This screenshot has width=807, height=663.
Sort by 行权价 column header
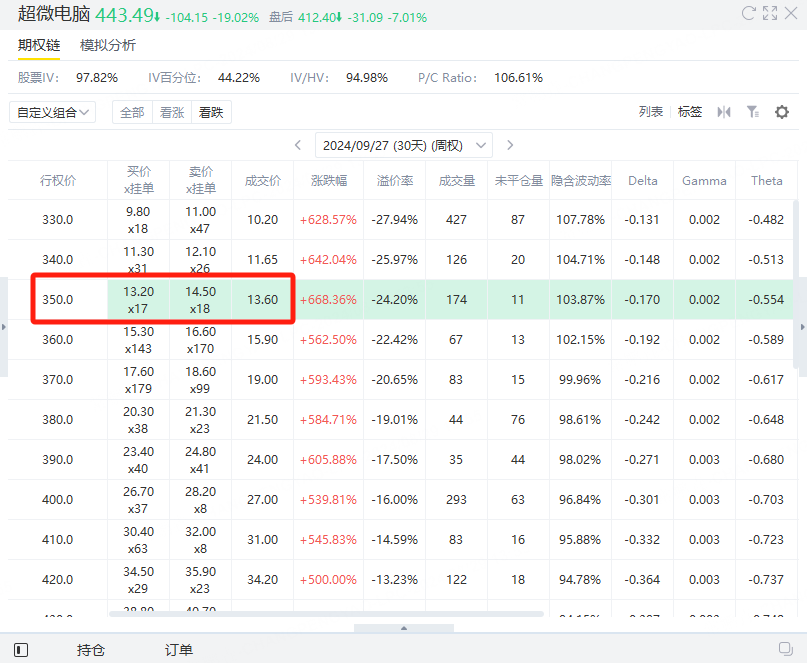pos(58,181)
